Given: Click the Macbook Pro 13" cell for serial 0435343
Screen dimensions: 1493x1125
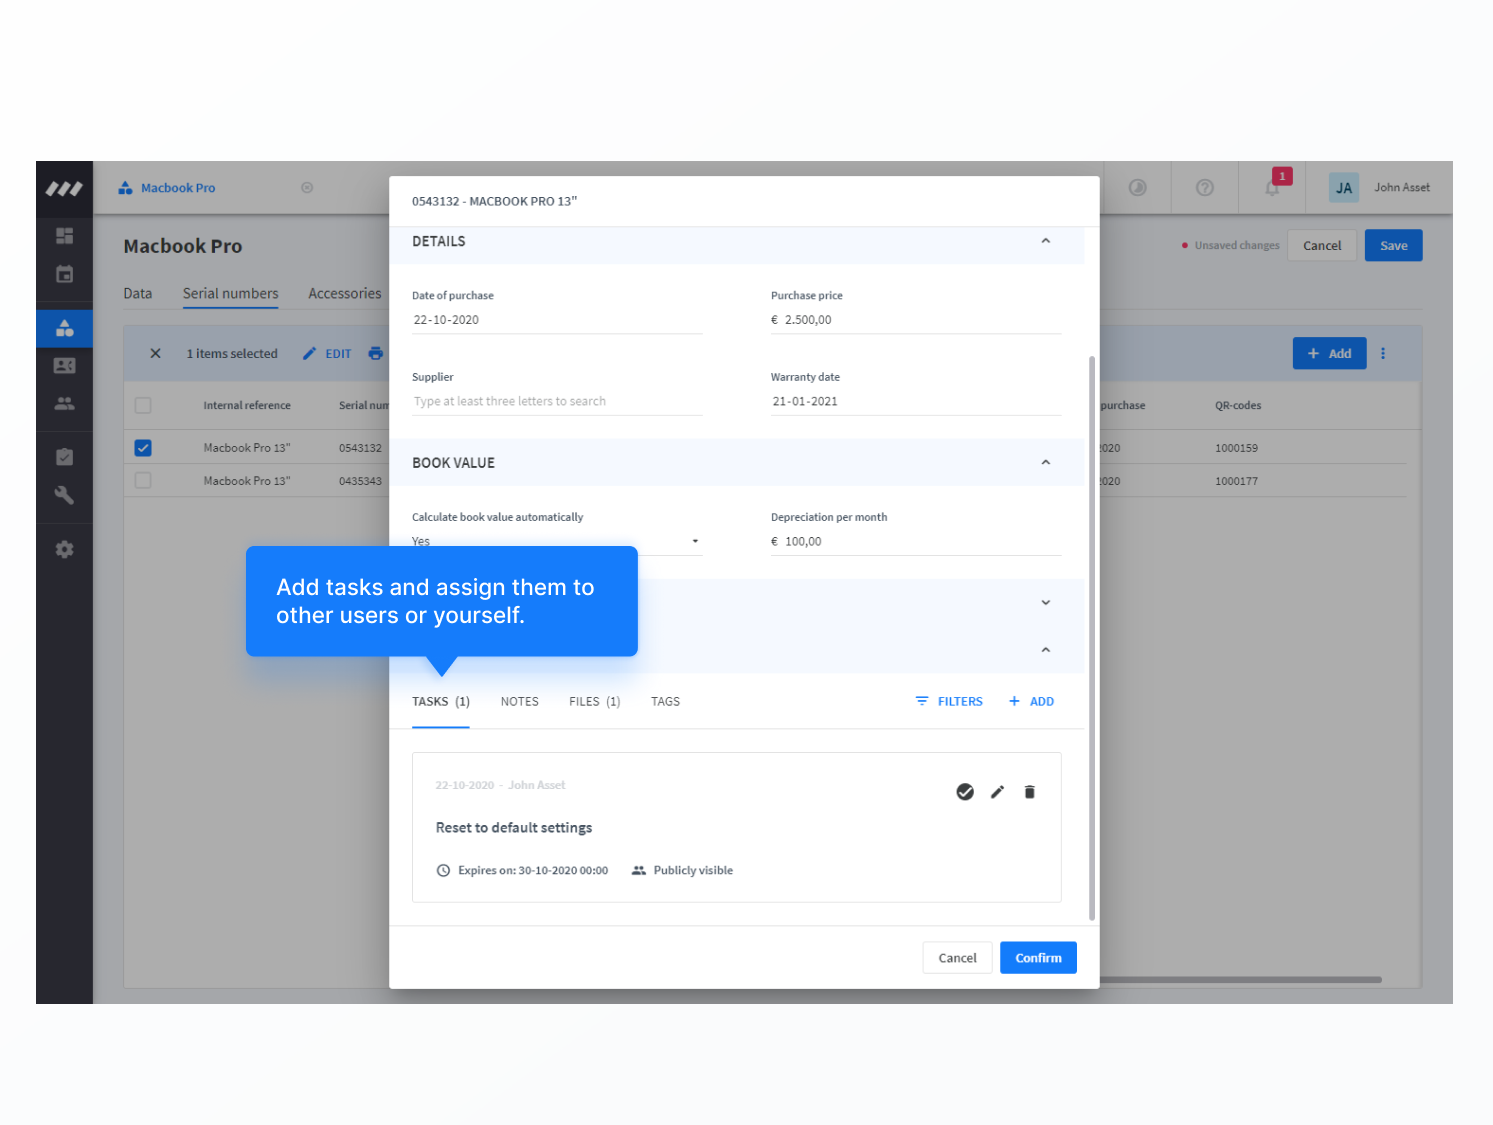Looking at the screenshot, I should 247,481.
